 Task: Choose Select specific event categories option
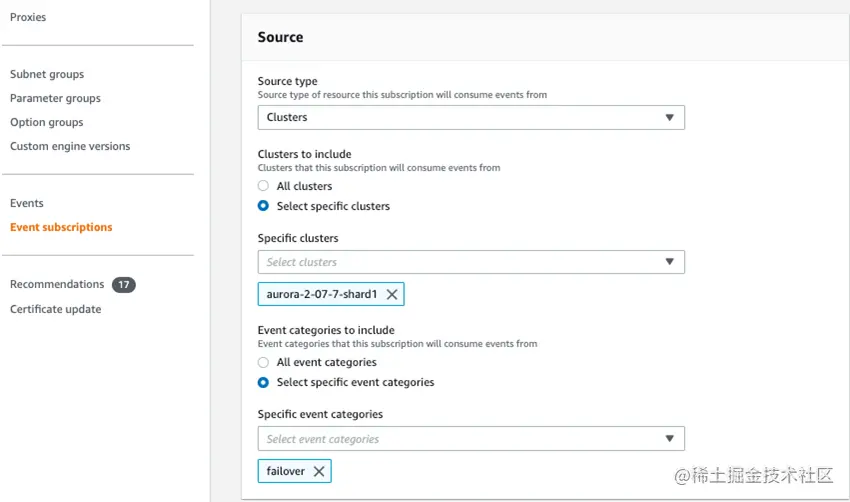click(263, 382)
